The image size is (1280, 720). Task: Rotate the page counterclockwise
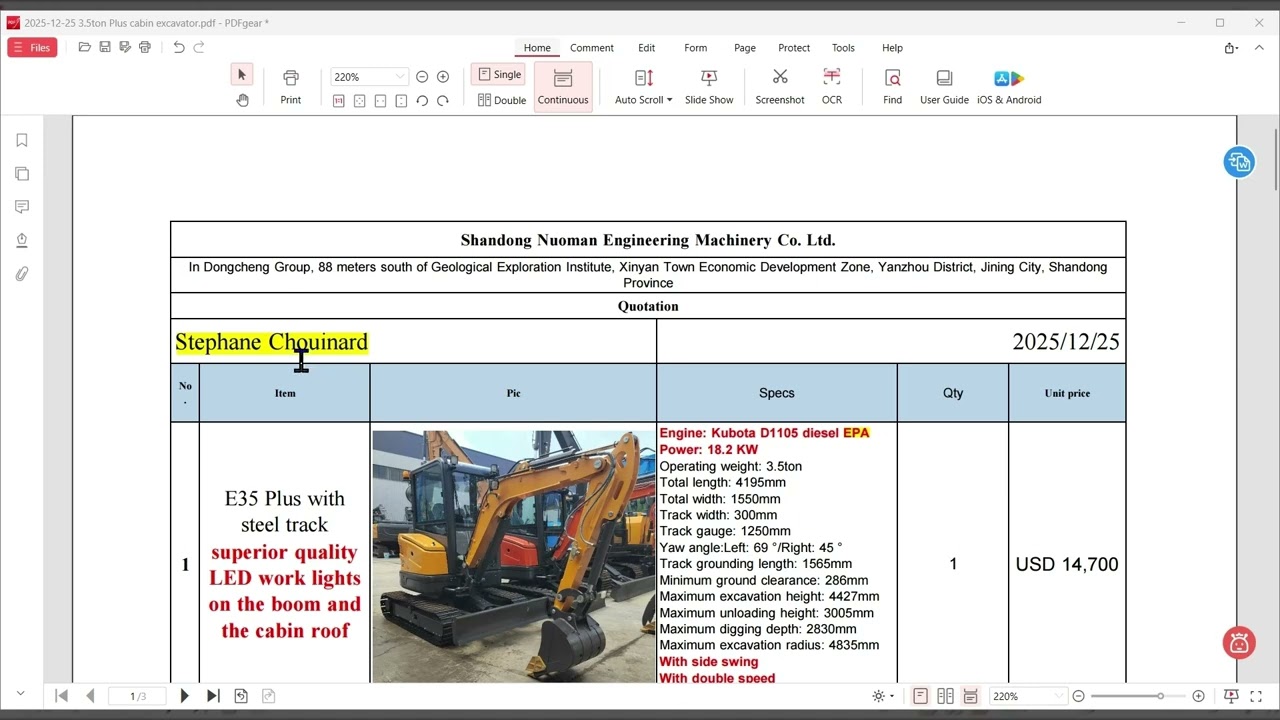coord(422,101)
